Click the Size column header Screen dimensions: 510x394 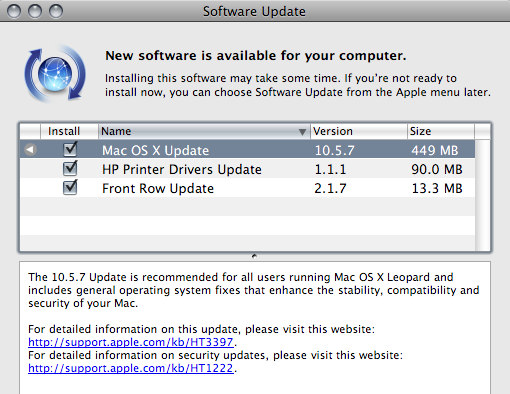pos(441,131)
